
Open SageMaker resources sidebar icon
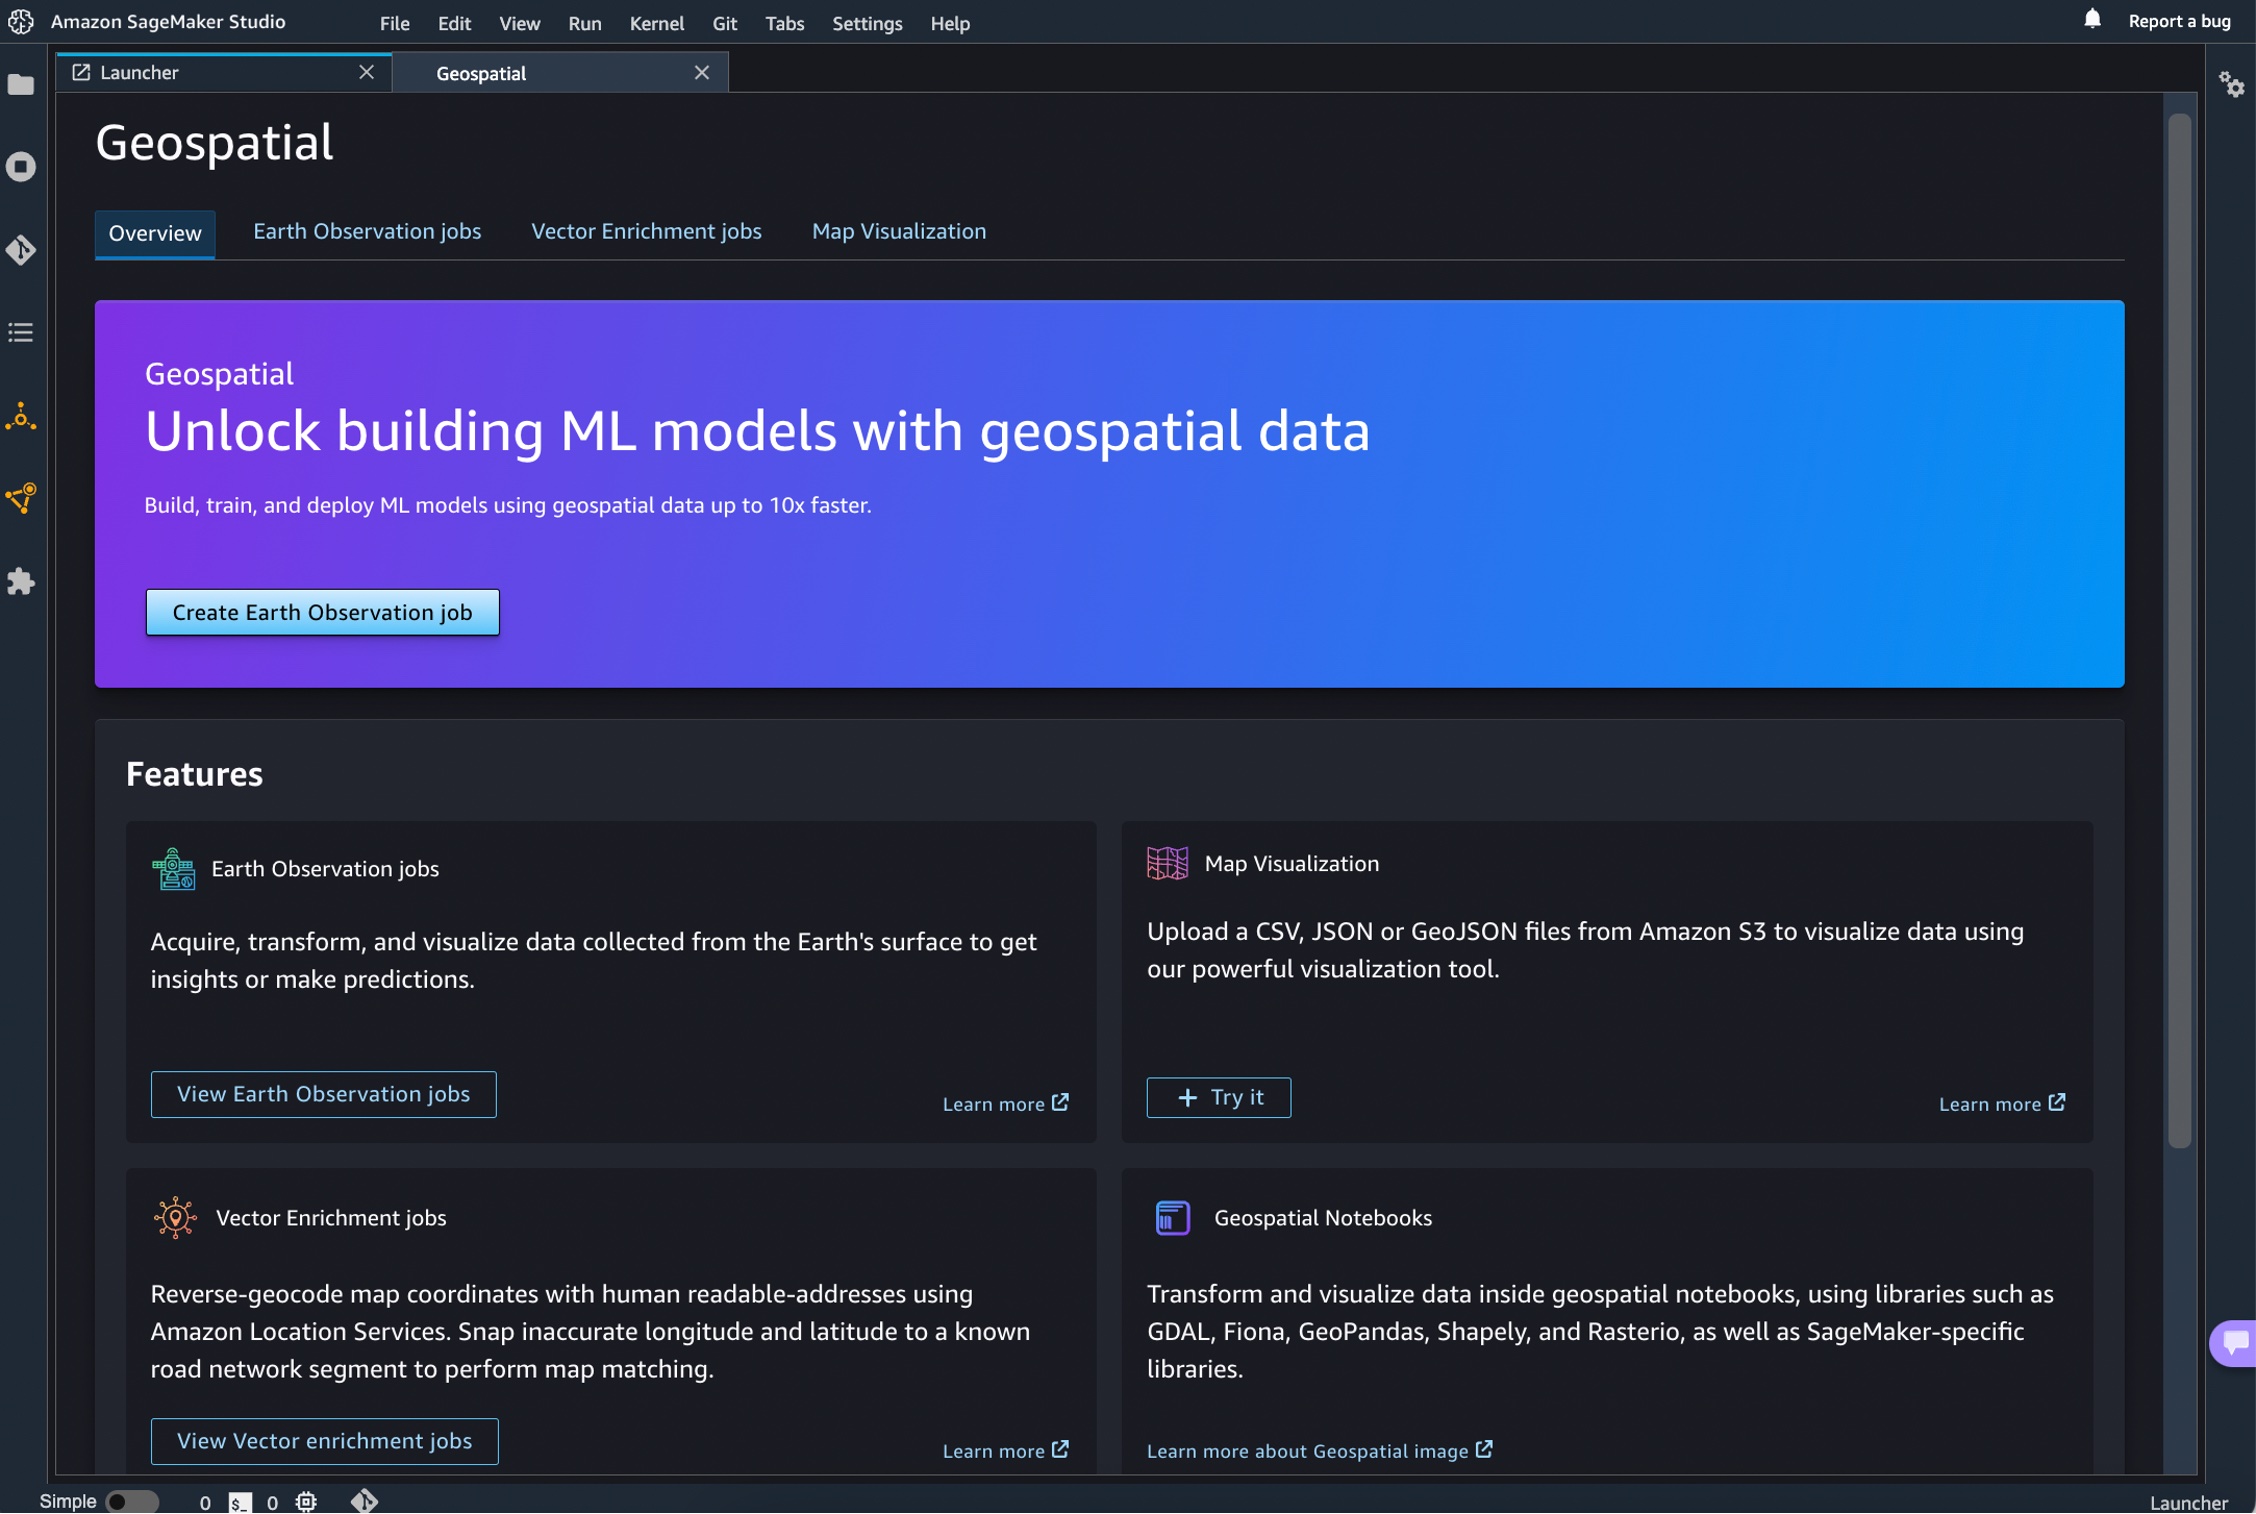(21, 417)
